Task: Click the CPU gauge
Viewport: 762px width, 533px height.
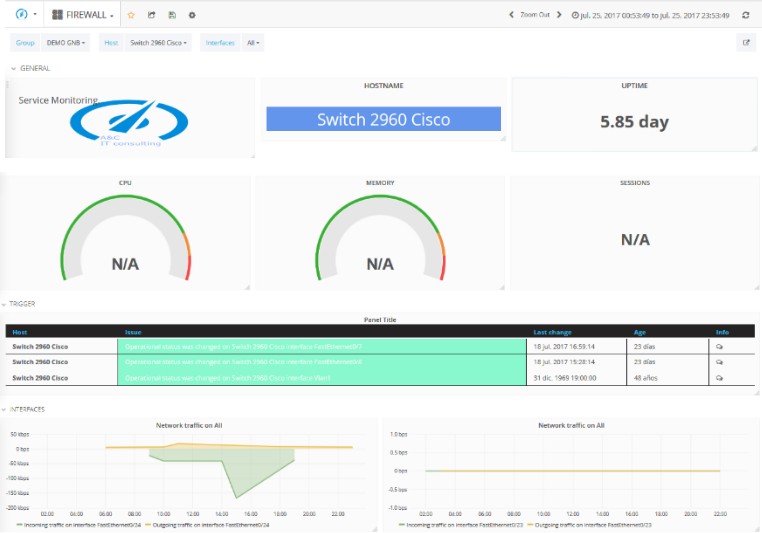Action: (x=125, y=238)
